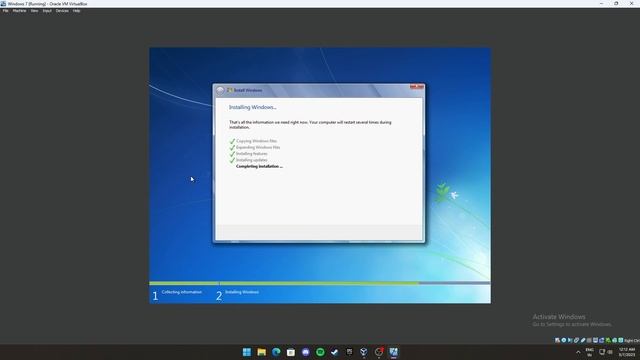Click the audio status icon in VM status bar
This screenshot has height=360, width=640.
[x=570, y=340]
